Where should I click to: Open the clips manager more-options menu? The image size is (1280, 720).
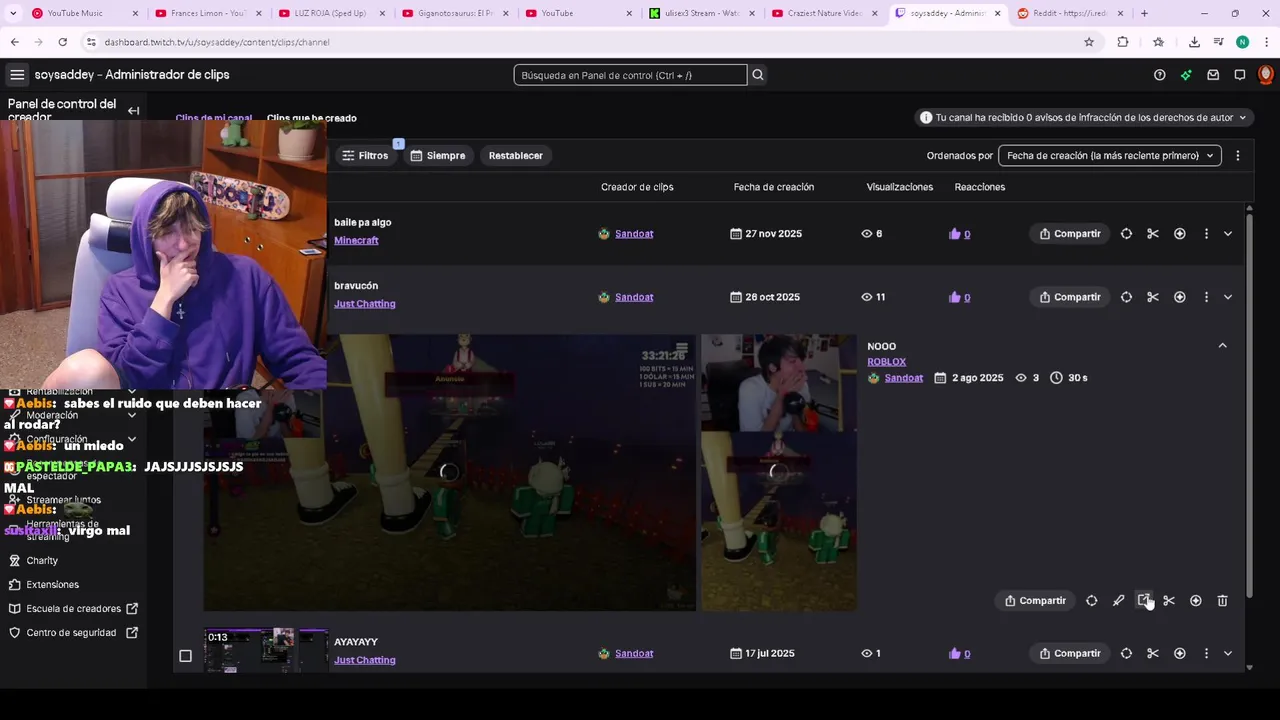(x=1238, y=156)
